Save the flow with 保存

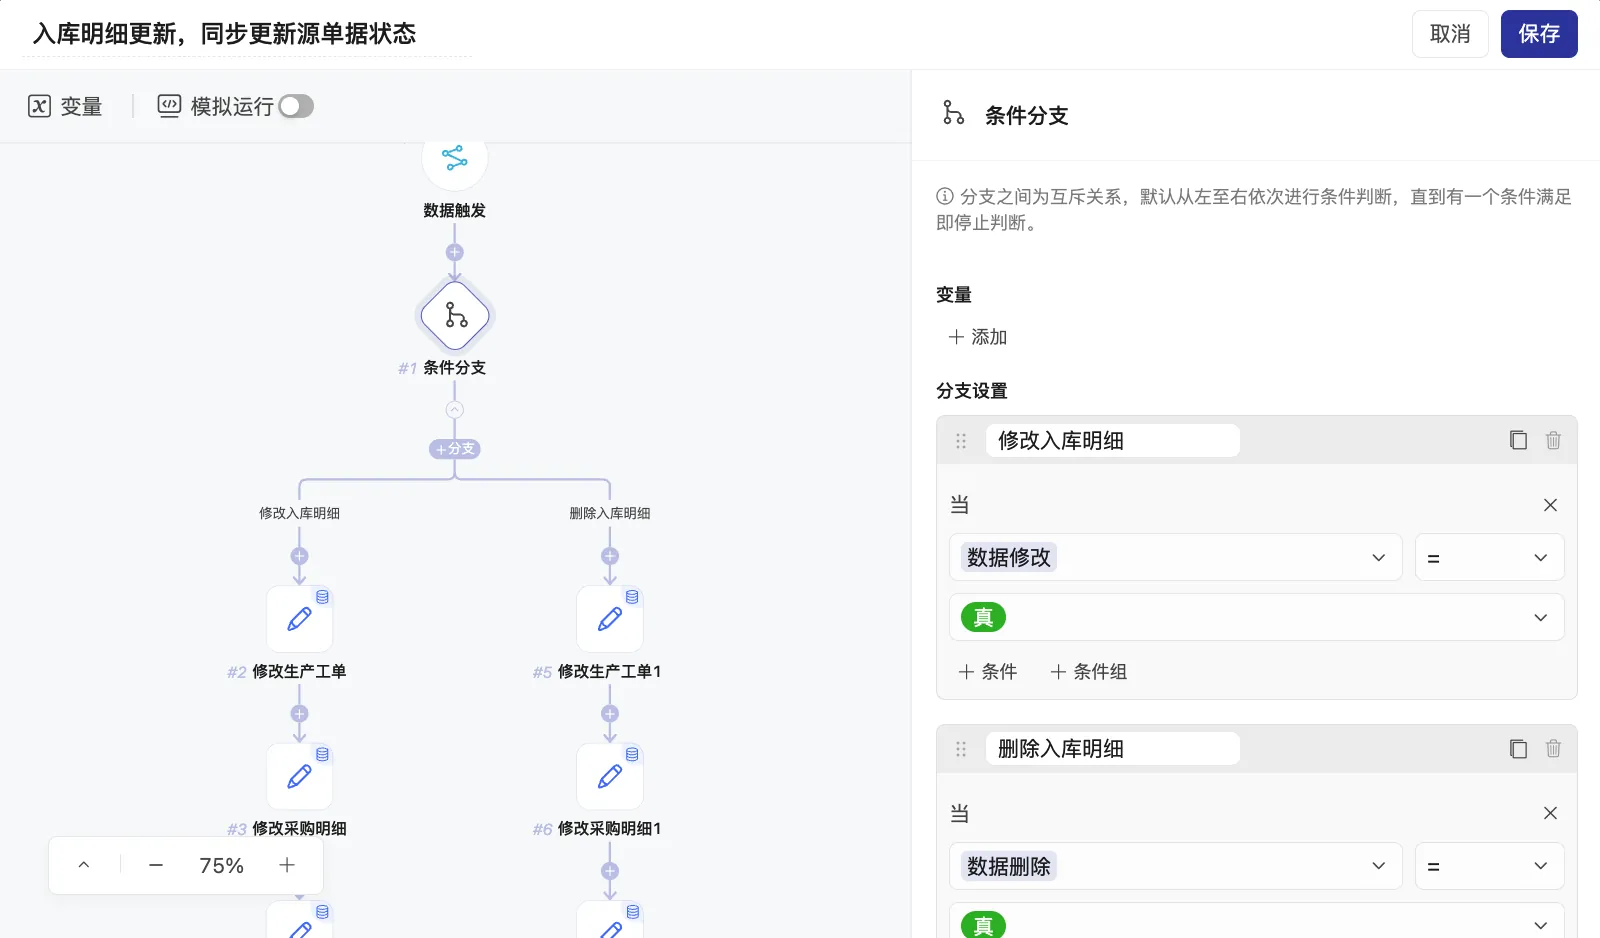click(x=1539, y=34)
